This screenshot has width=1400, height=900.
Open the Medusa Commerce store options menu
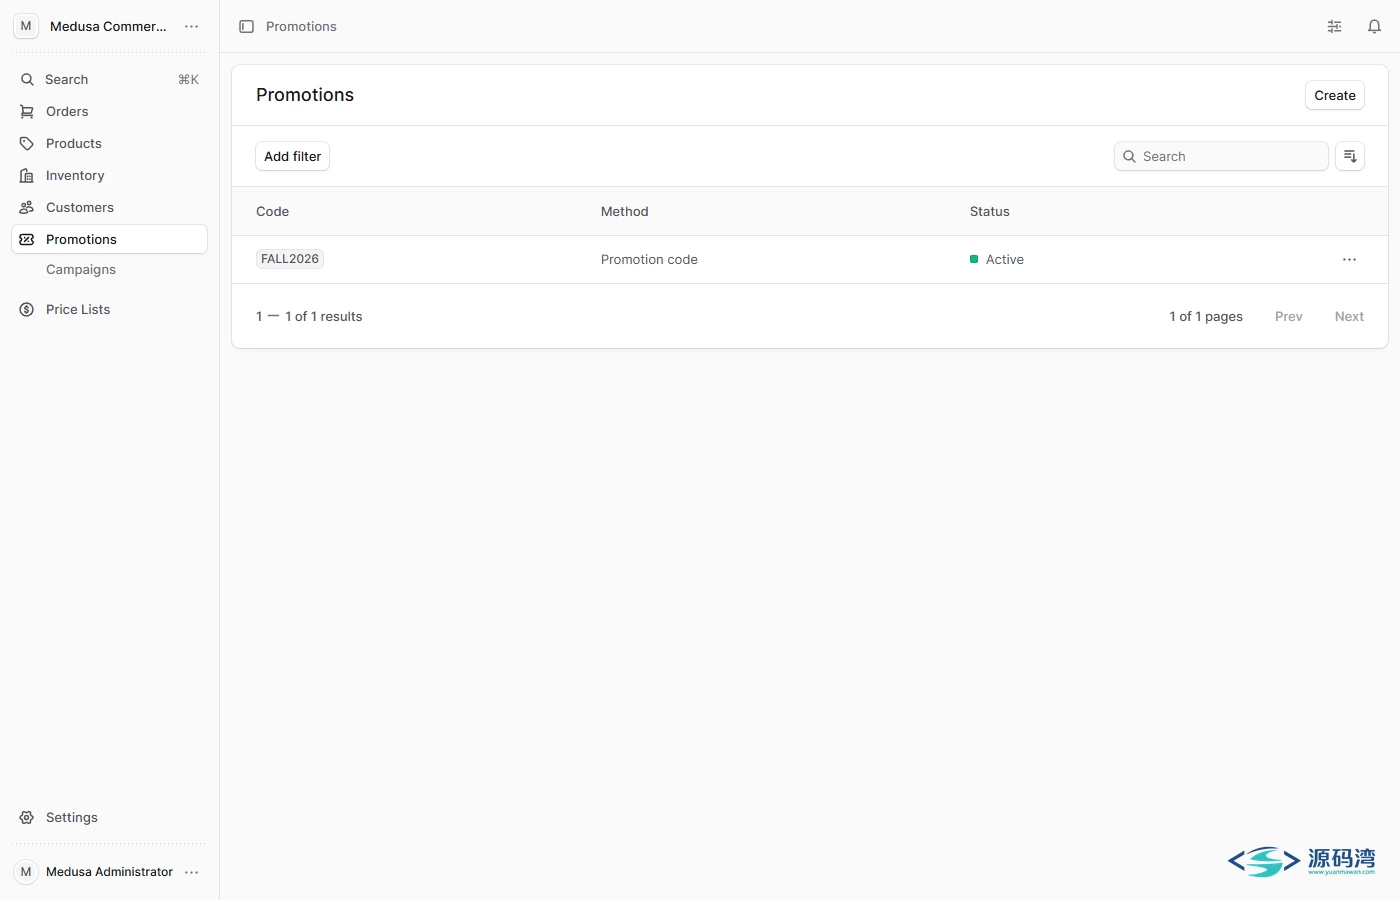point(192,27)
